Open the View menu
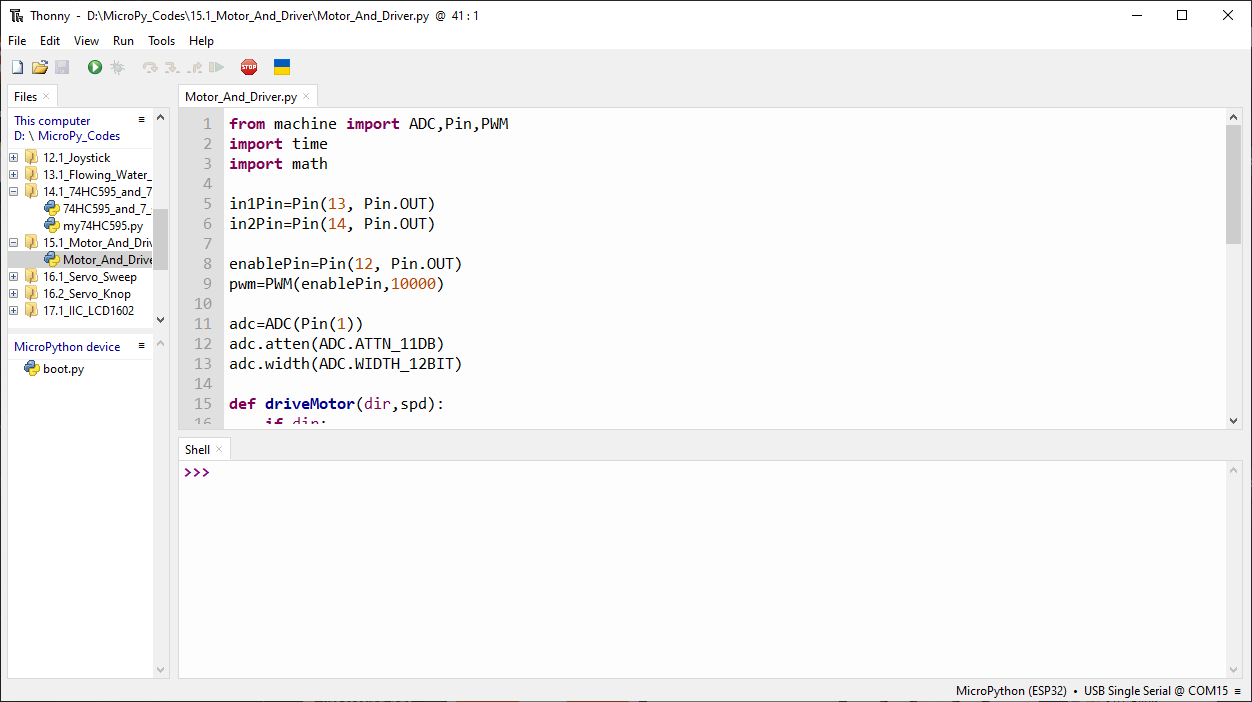The height and width of the screenshot is (702, 1252). [x=87, y=41]
